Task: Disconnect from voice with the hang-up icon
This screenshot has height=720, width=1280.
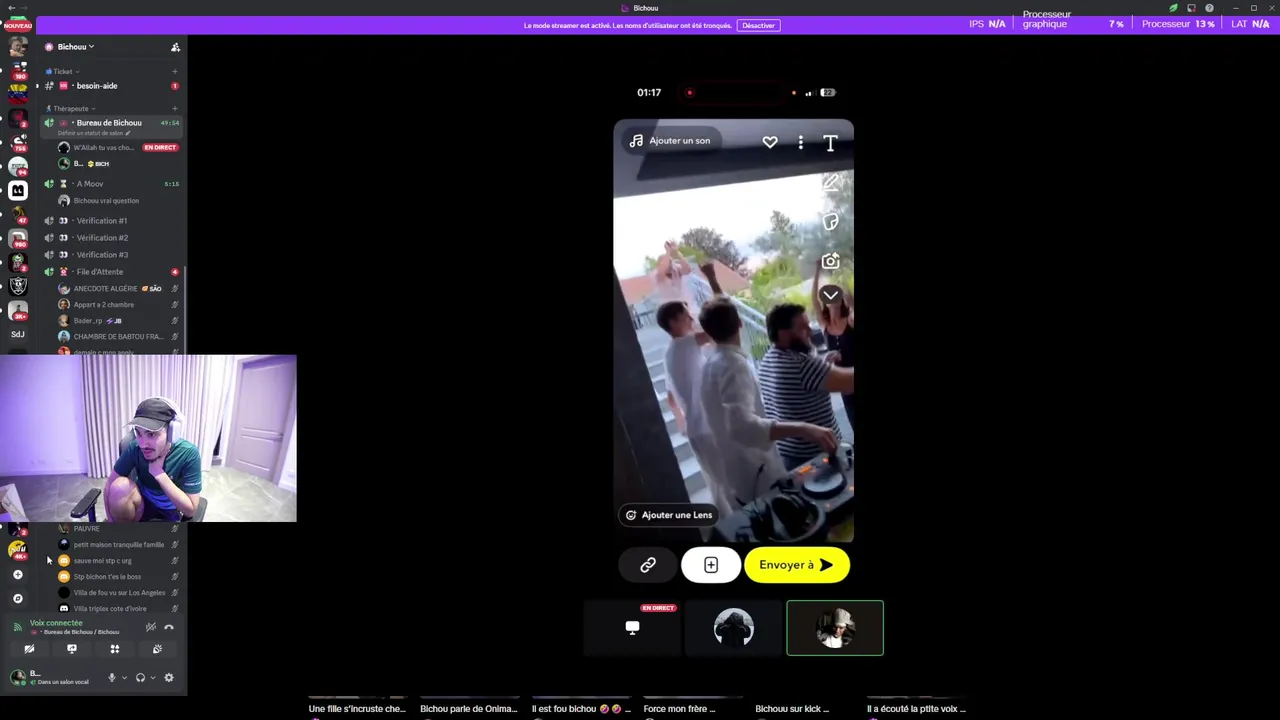Action: click(169, 627)
